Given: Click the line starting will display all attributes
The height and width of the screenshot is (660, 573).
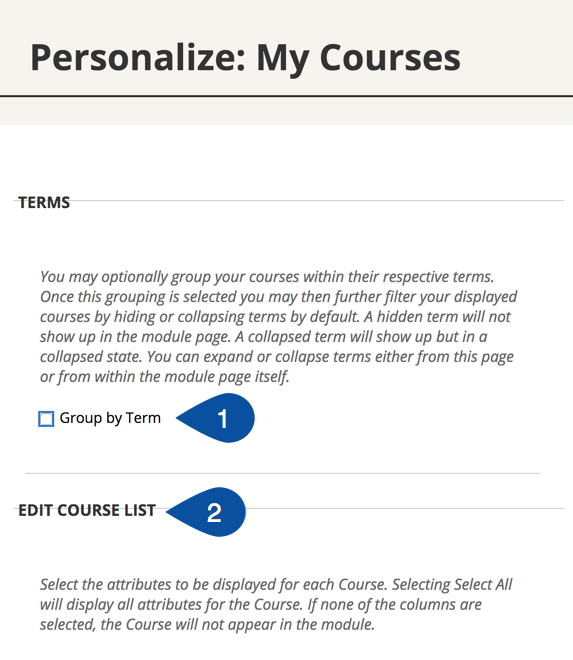Looking at the screenshot, I should coord(261,604).
